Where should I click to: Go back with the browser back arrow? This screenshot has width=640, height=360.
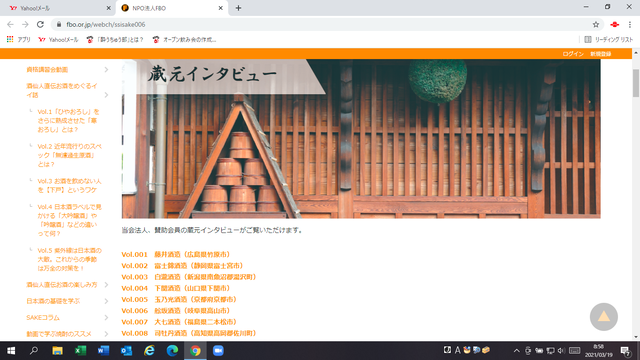pos(11,24)
